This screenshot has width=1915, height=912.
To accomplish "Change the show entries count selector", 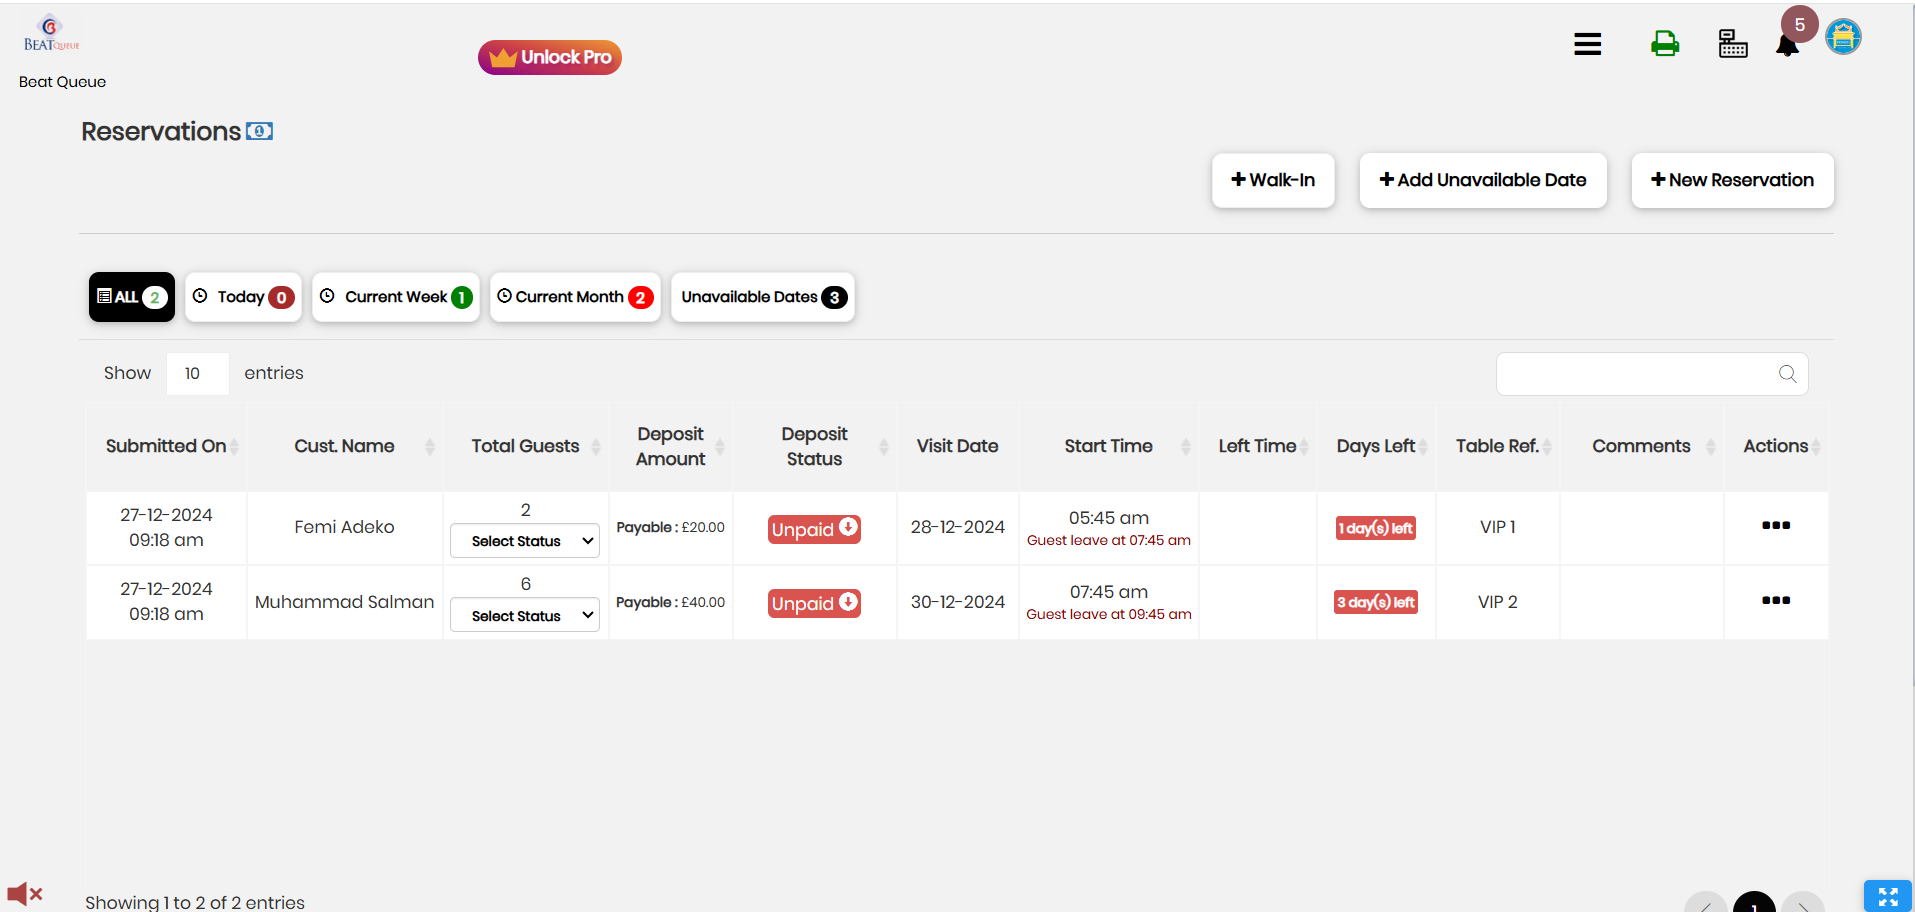I will (197, 374).
